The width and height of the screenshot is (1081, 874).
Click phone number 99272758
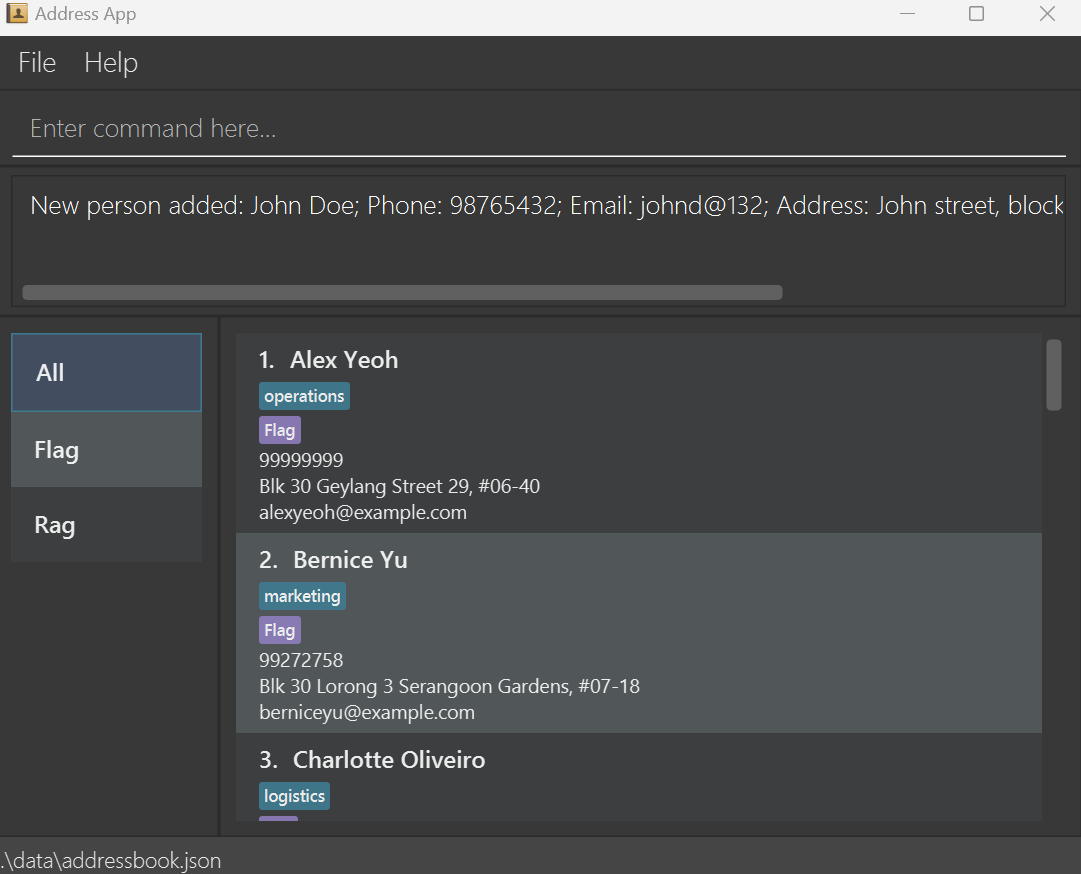pos(301,660)
